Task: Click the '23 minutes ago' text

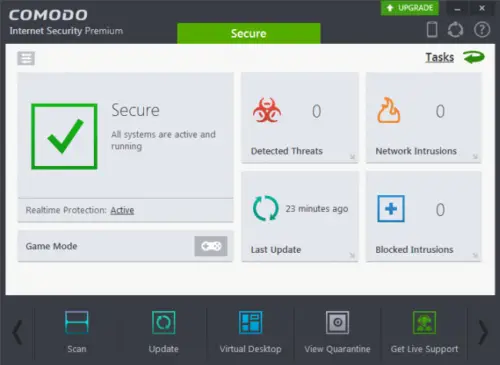Action: tap(317, 209)
